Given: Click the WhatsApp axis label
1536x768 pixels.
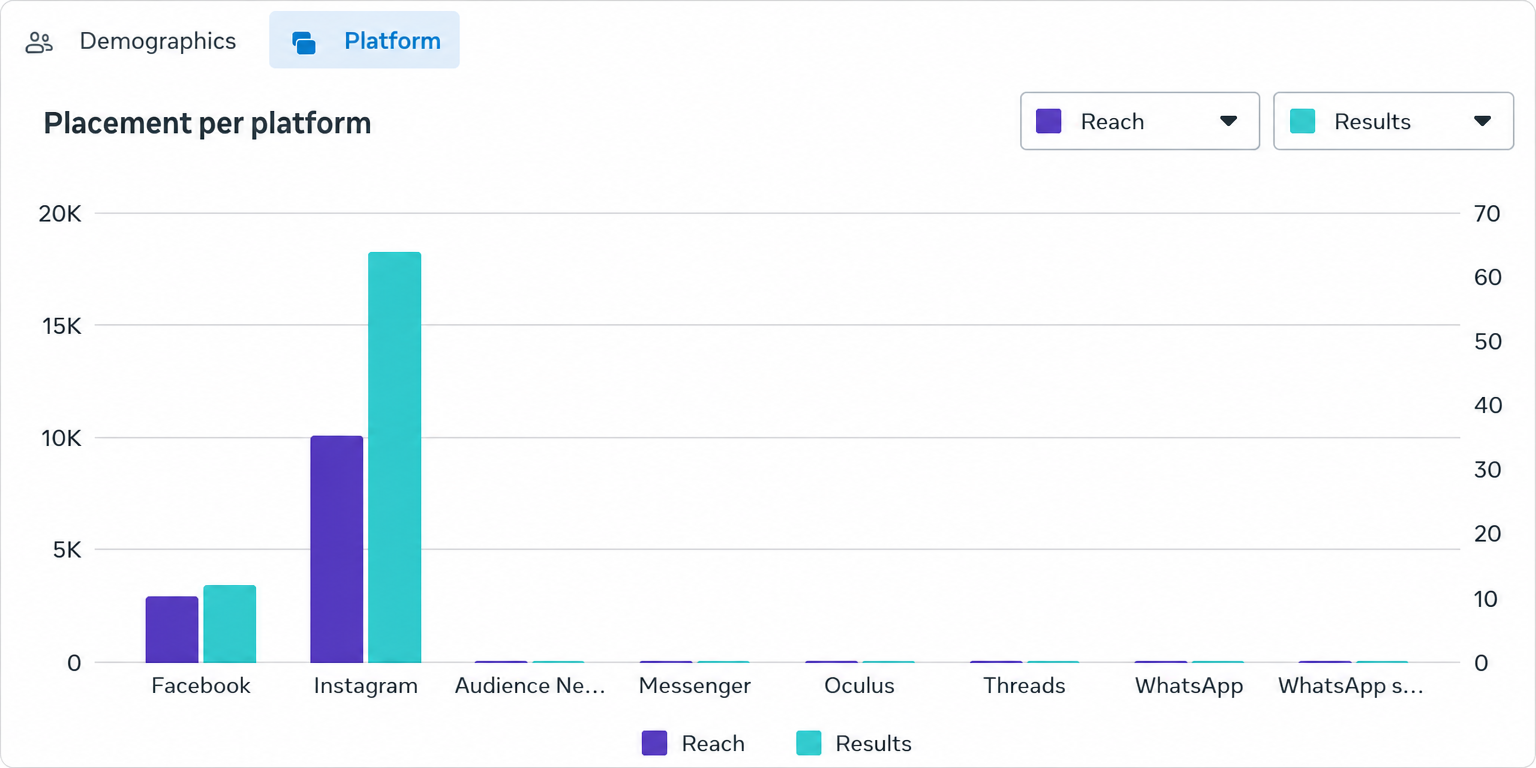Looking at the screenshot, I should pyautogui.click(x=1189, y=686).
